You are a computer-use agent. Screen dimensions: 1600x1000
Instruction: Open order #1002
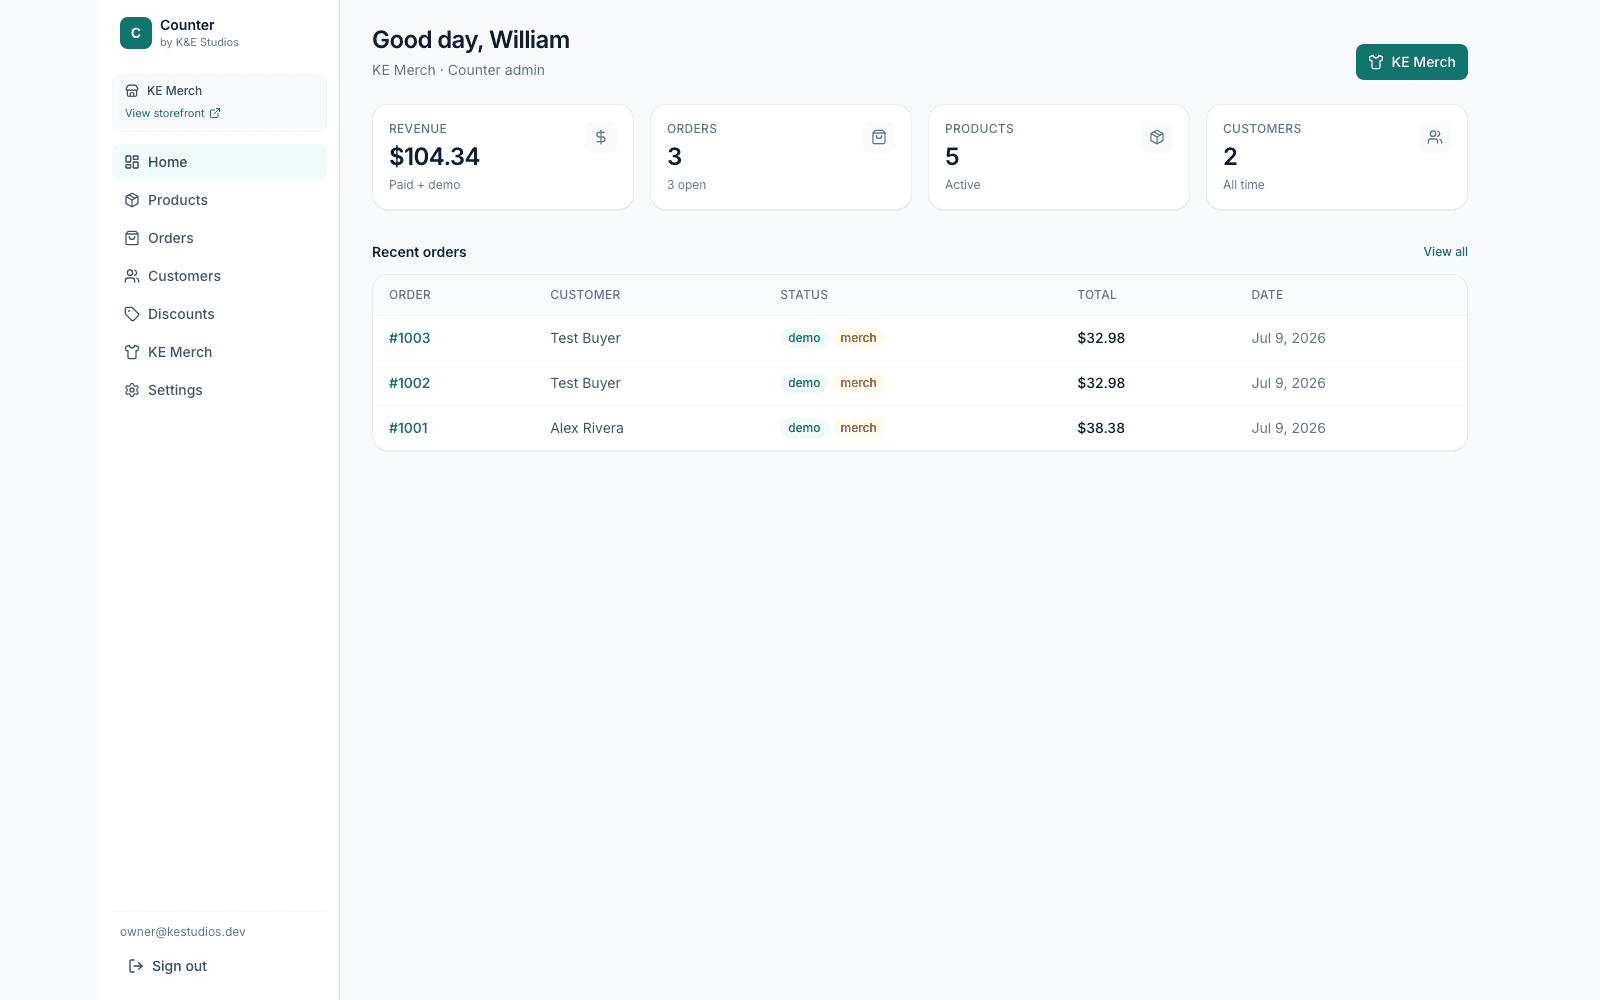409,383
